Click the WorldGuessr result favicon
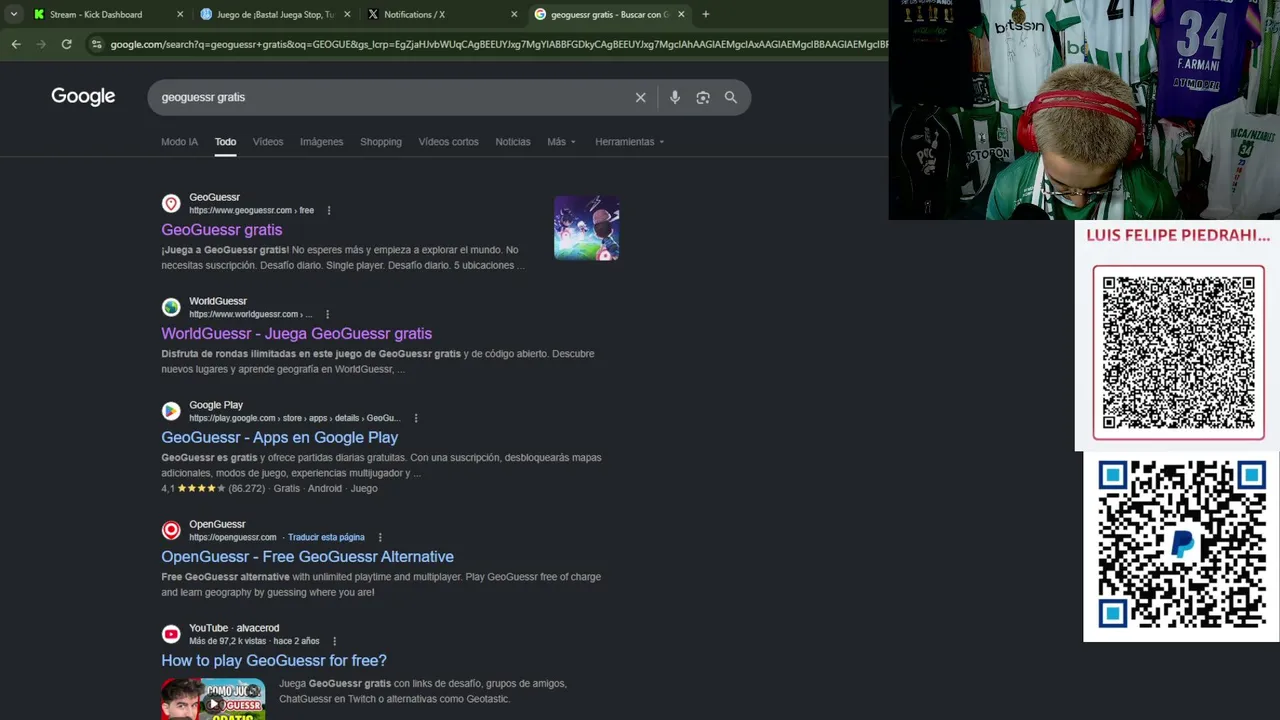This screenshot has width=1280, height=720. pos(171,307)
